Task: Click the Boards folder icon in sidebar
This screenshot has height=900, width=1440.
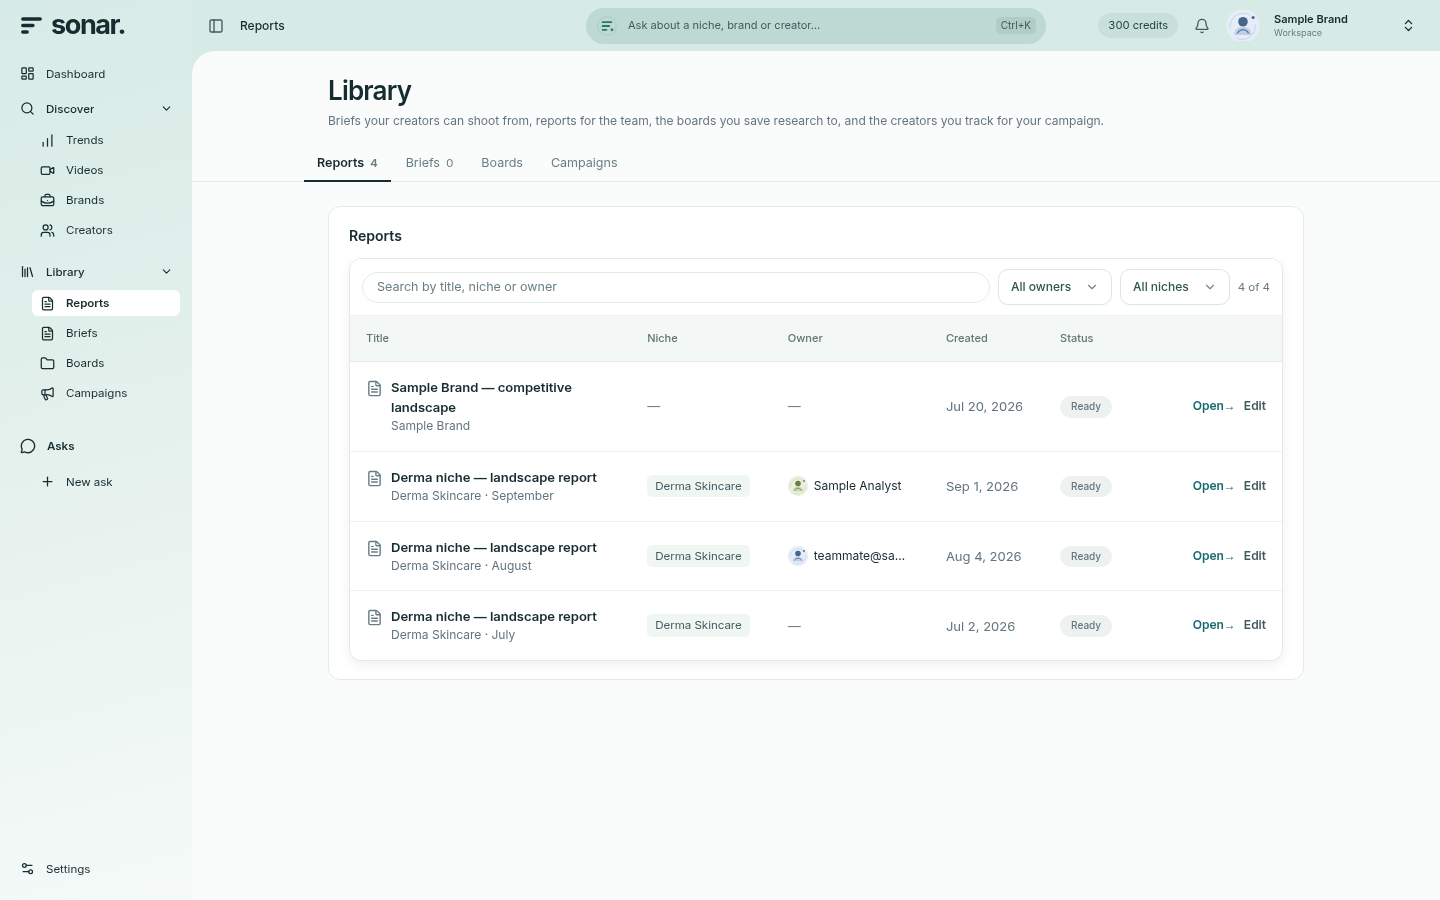Action: 48,363
